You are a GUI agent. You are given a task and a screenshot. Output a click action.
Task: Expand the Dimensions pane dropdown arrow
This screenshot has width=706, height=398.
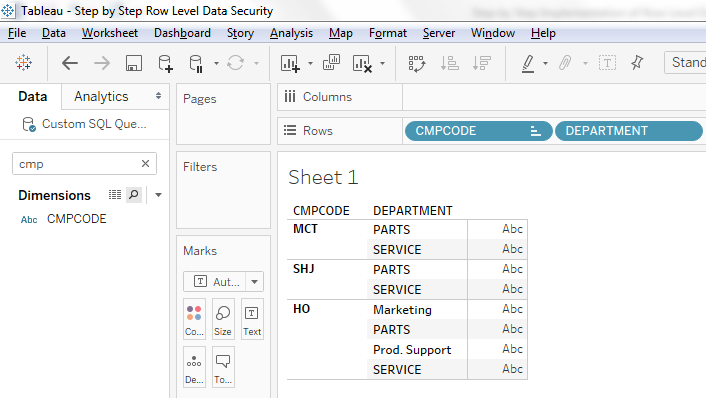158,195
